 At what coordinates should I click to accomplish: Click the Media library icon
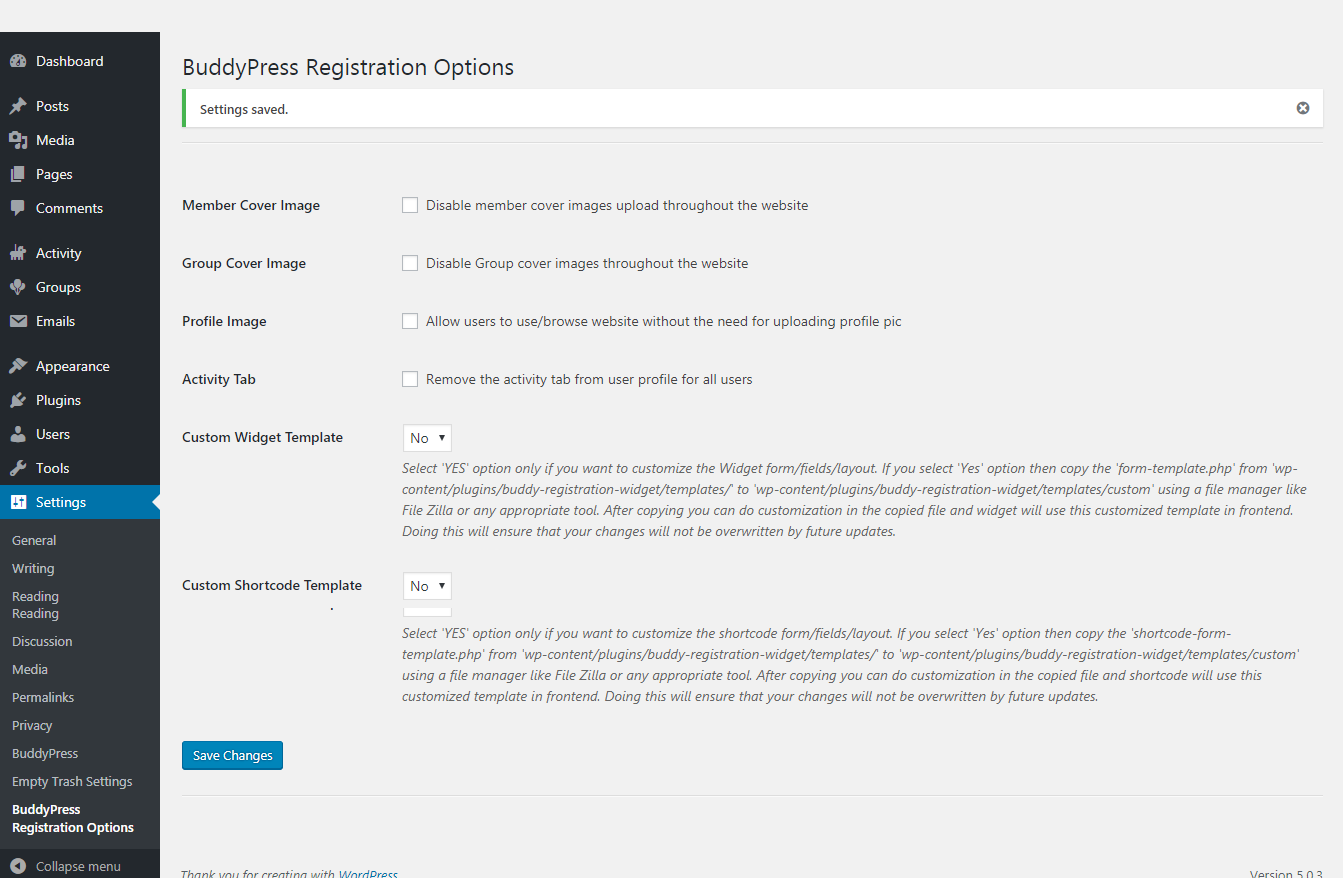coord(18,140)
